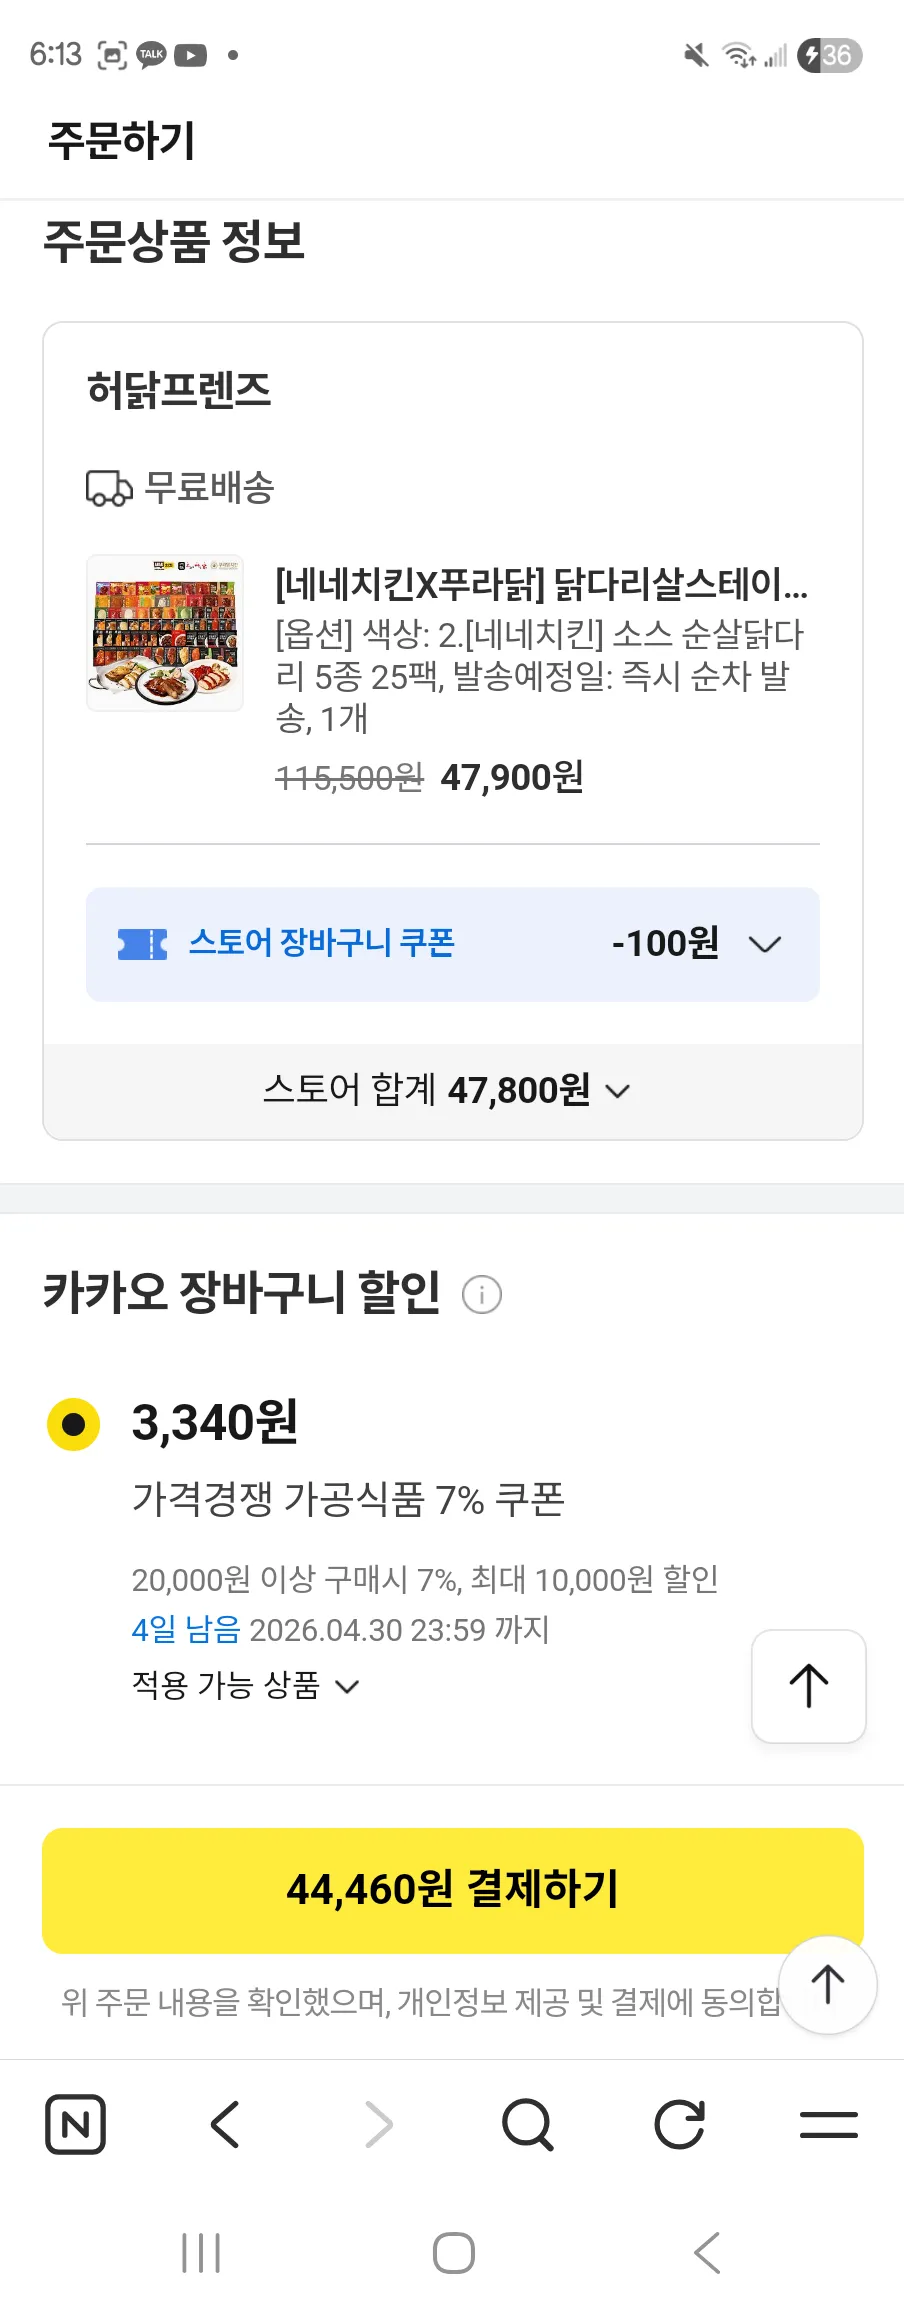Open Android recent apps button
This screenshot has width=904, height=2316.
coord(201,2253)
